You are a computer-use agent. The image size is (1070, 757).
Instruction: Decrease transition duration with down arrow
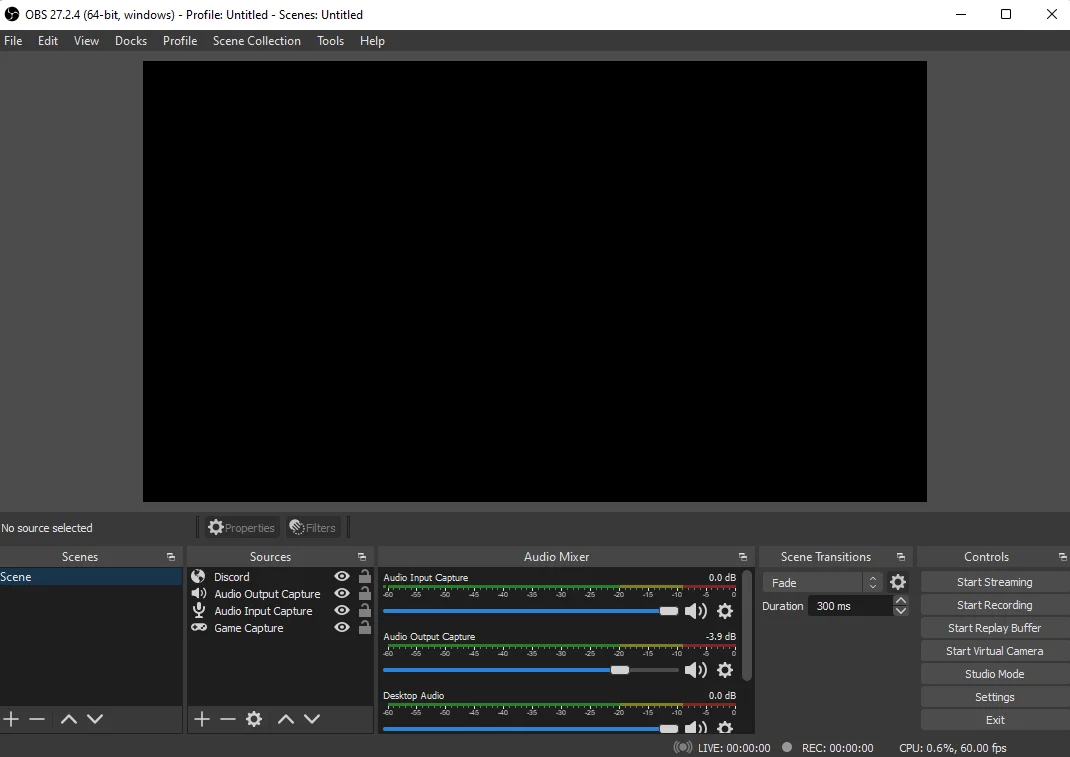(x=901, y=611)
